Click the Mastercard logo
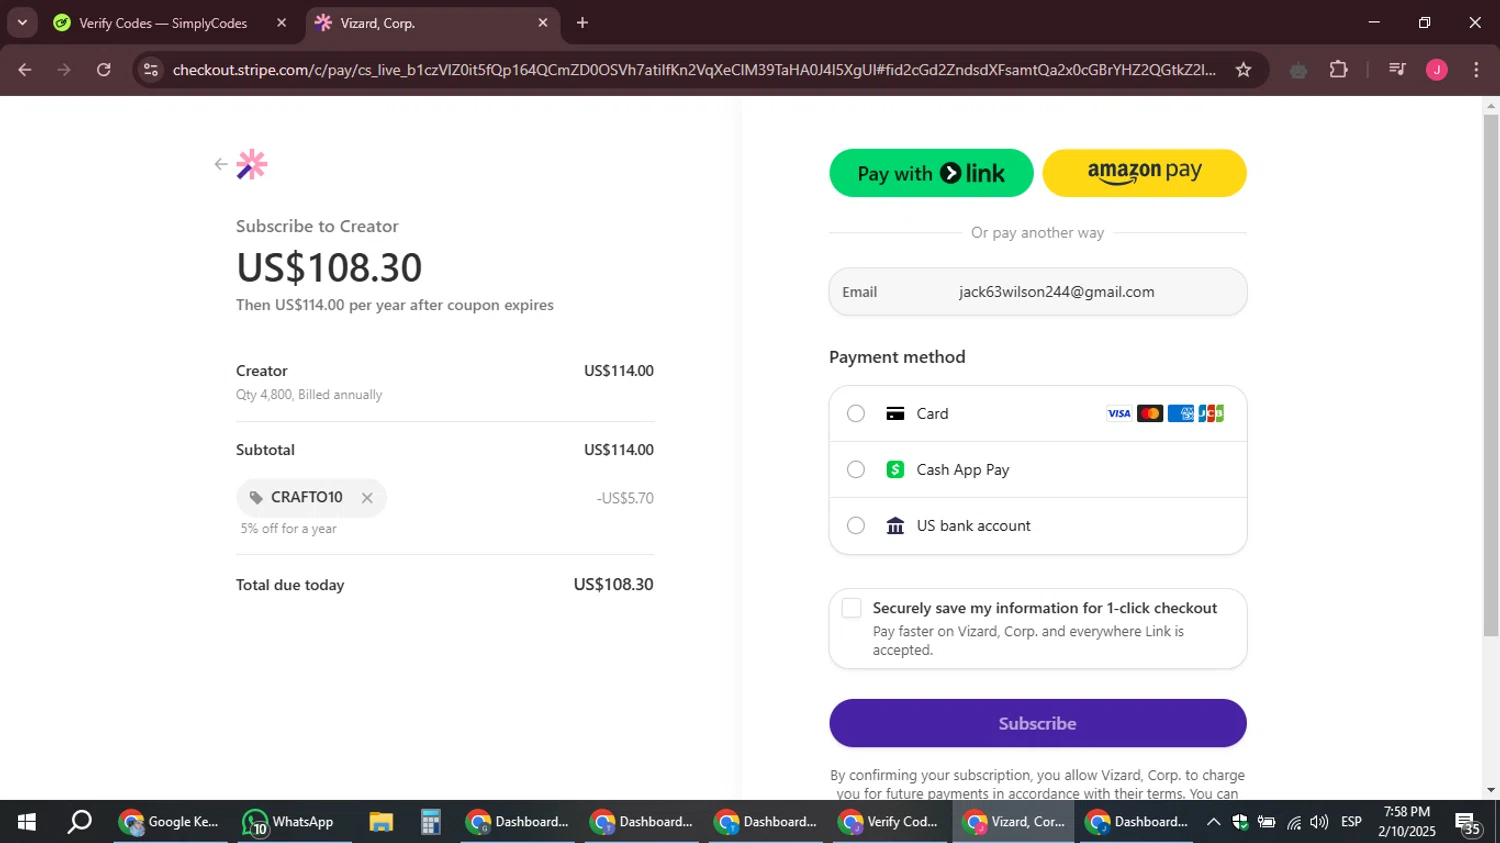Image resolution: width=1500 pixels, height=843 pixels. pos(1150,414)
